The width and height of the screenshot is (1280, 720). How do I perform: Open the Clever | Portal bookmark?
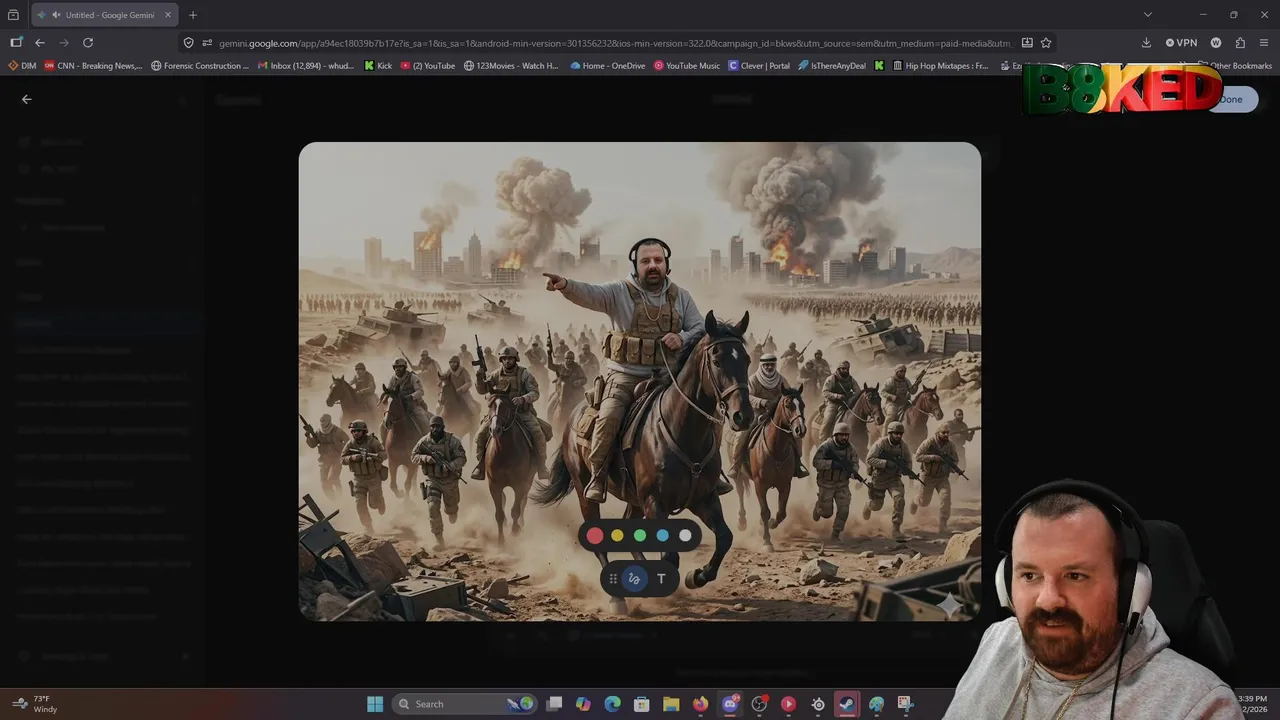tap(759, 66)
